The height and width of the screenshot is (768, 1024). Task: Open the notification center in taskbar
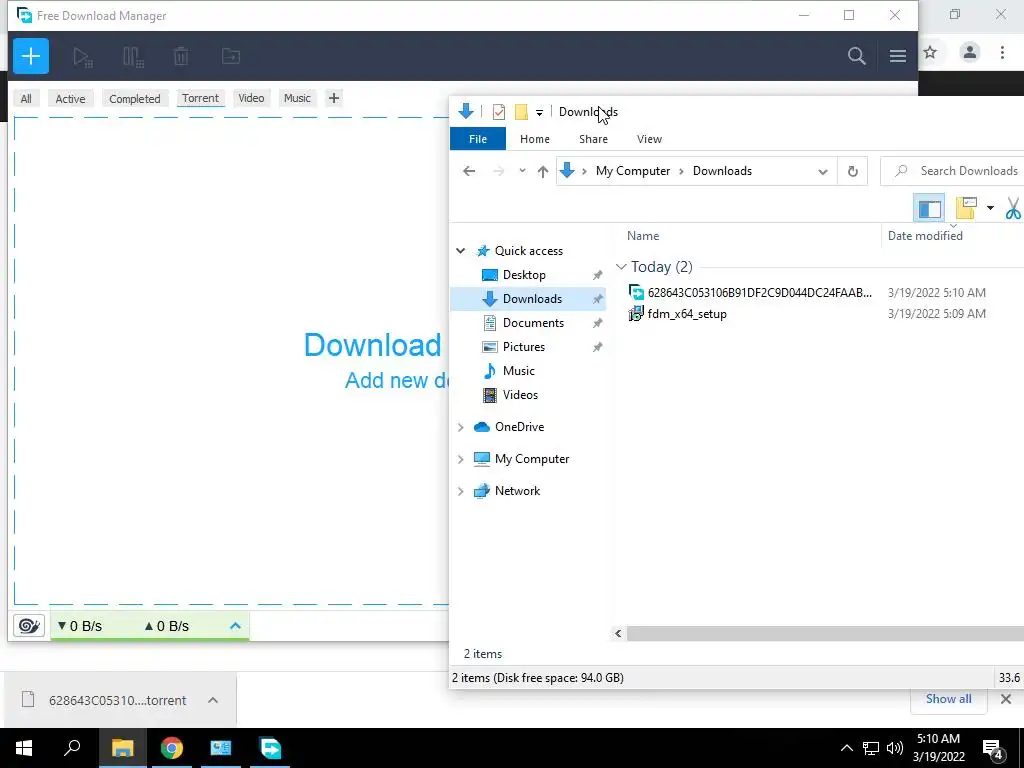pyautogui.click(x=993, y=748)
